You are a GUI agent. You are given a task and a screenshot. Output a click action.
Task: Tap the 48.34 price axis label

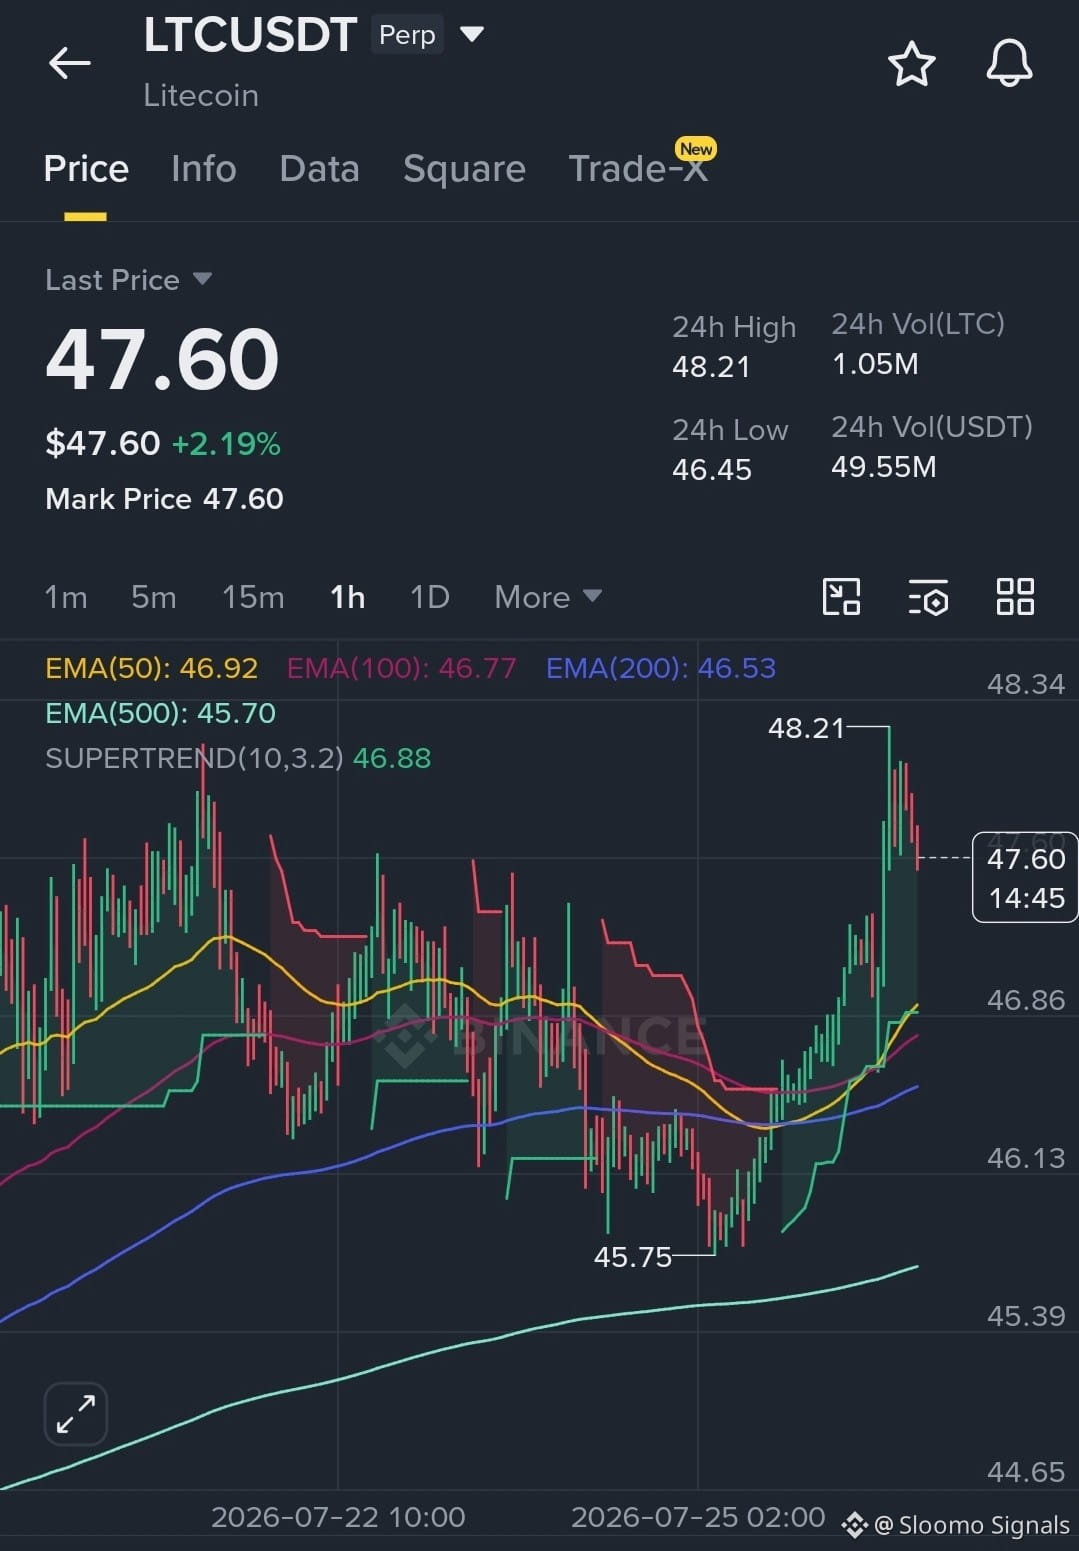pos(1026,684)
